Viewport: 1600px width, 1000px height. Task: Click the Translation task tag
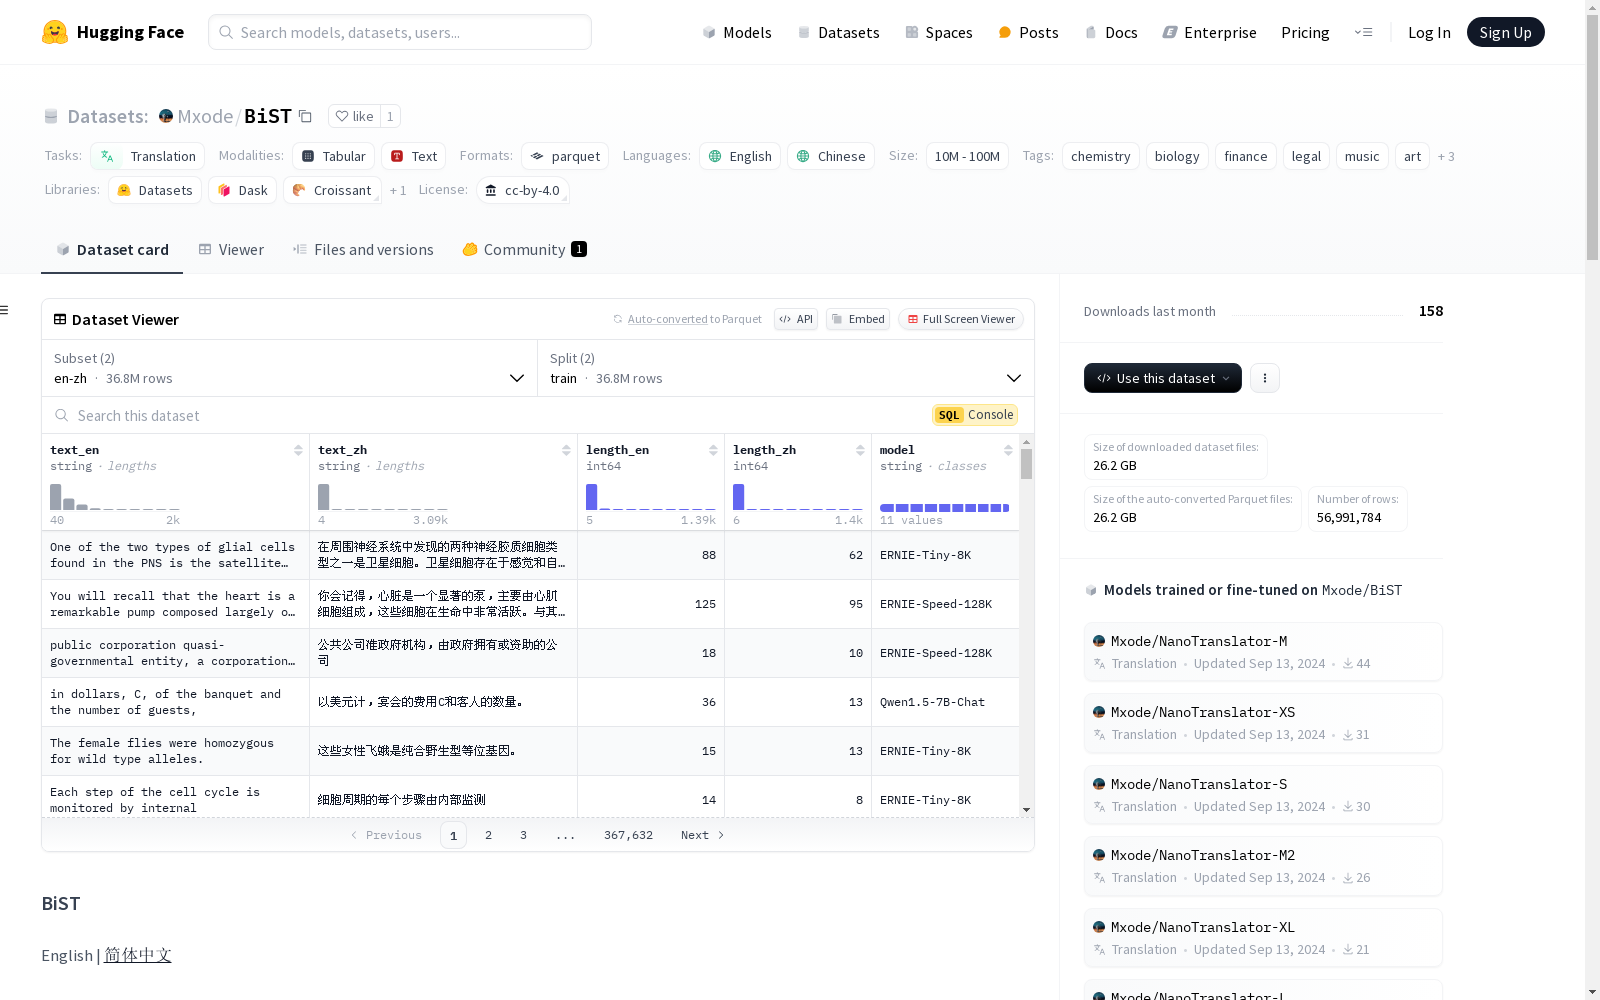[x=148, y=156]
